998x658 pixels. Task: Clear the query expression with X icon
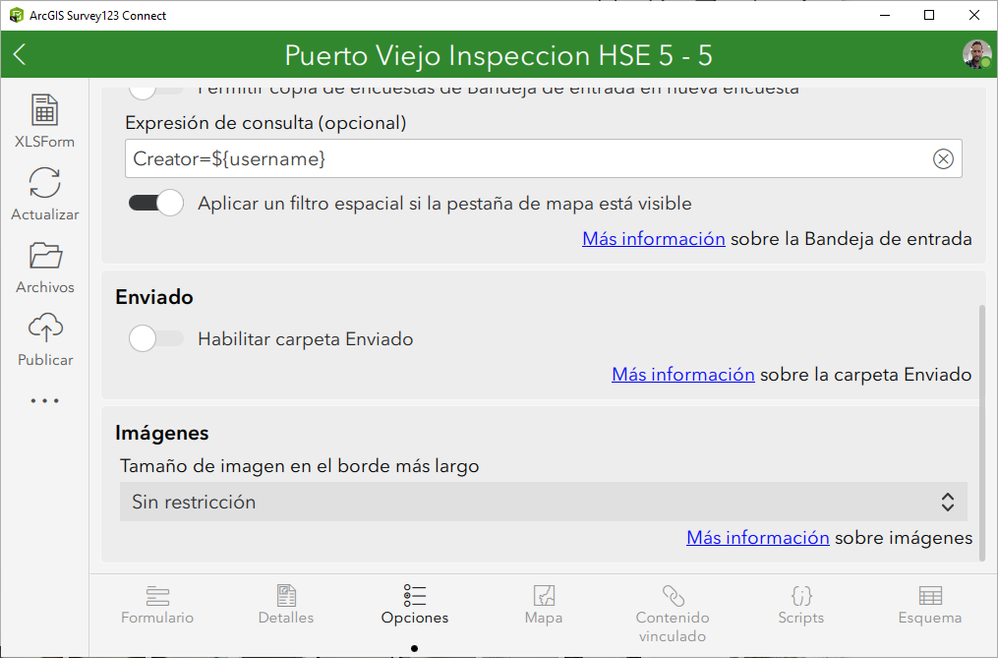tap(943, 158)
